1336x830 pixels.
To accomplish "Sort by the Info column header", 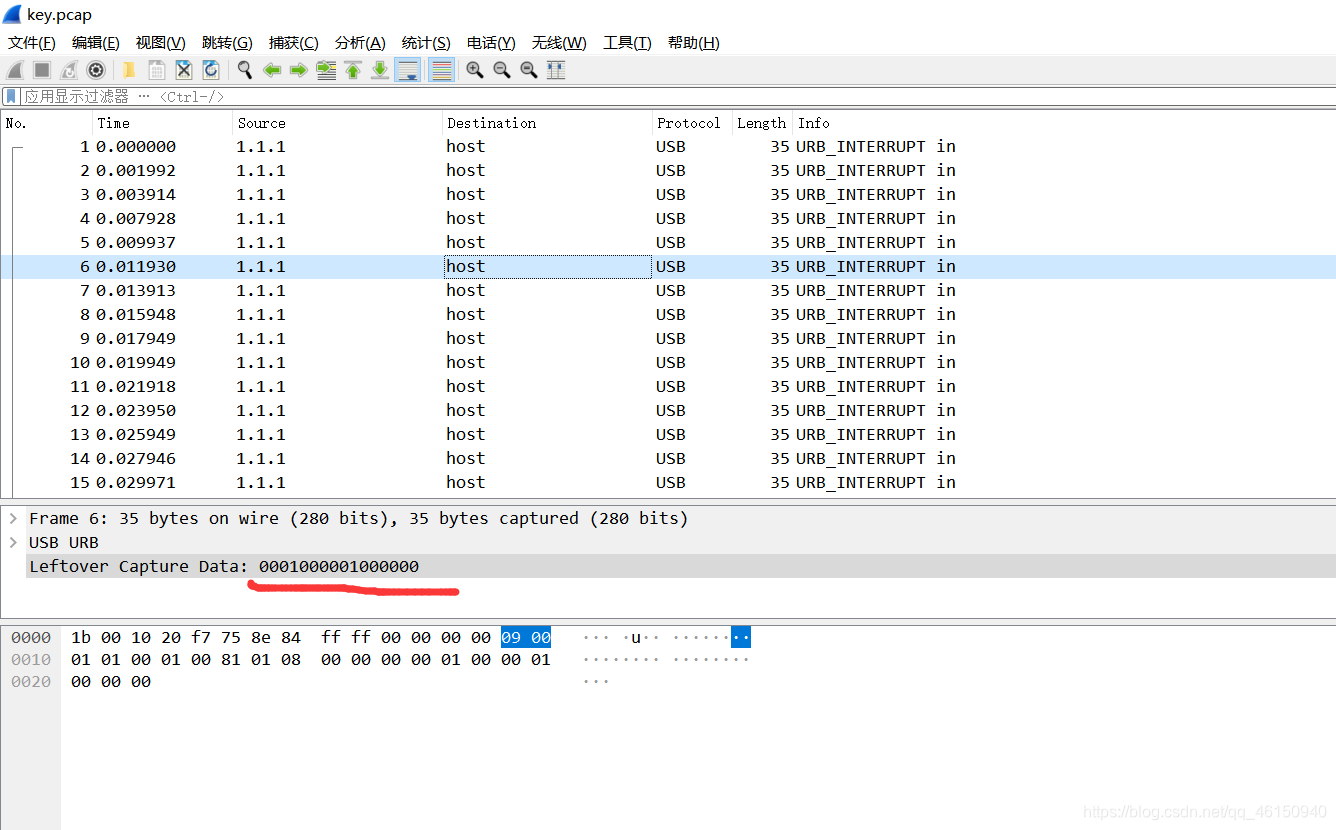I will (x=1064, y=123).
